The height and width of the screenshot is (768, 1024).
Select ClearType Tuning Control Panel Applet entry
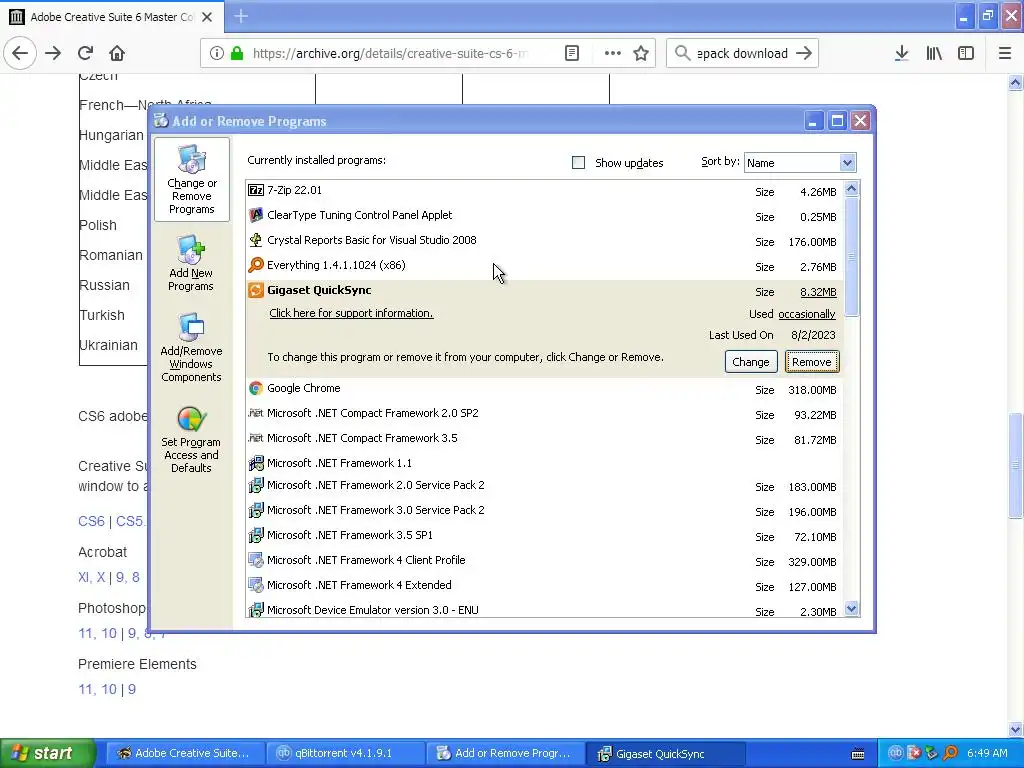click(x=544, y=216)
